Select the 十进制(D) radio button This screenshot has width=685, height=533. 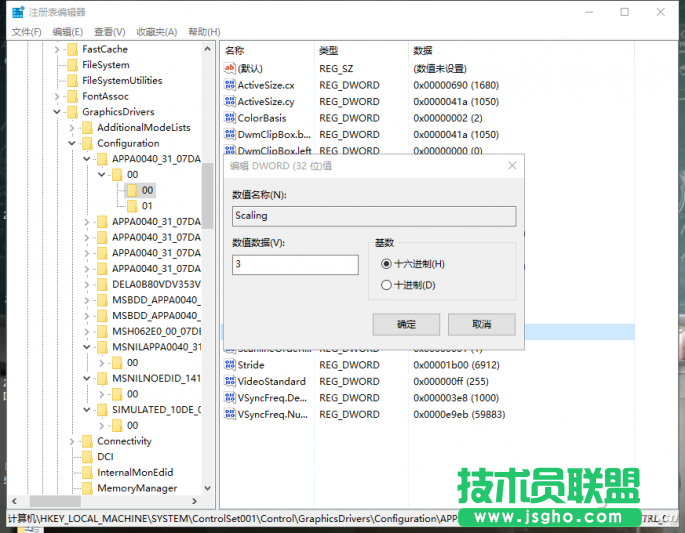(386, 285)
